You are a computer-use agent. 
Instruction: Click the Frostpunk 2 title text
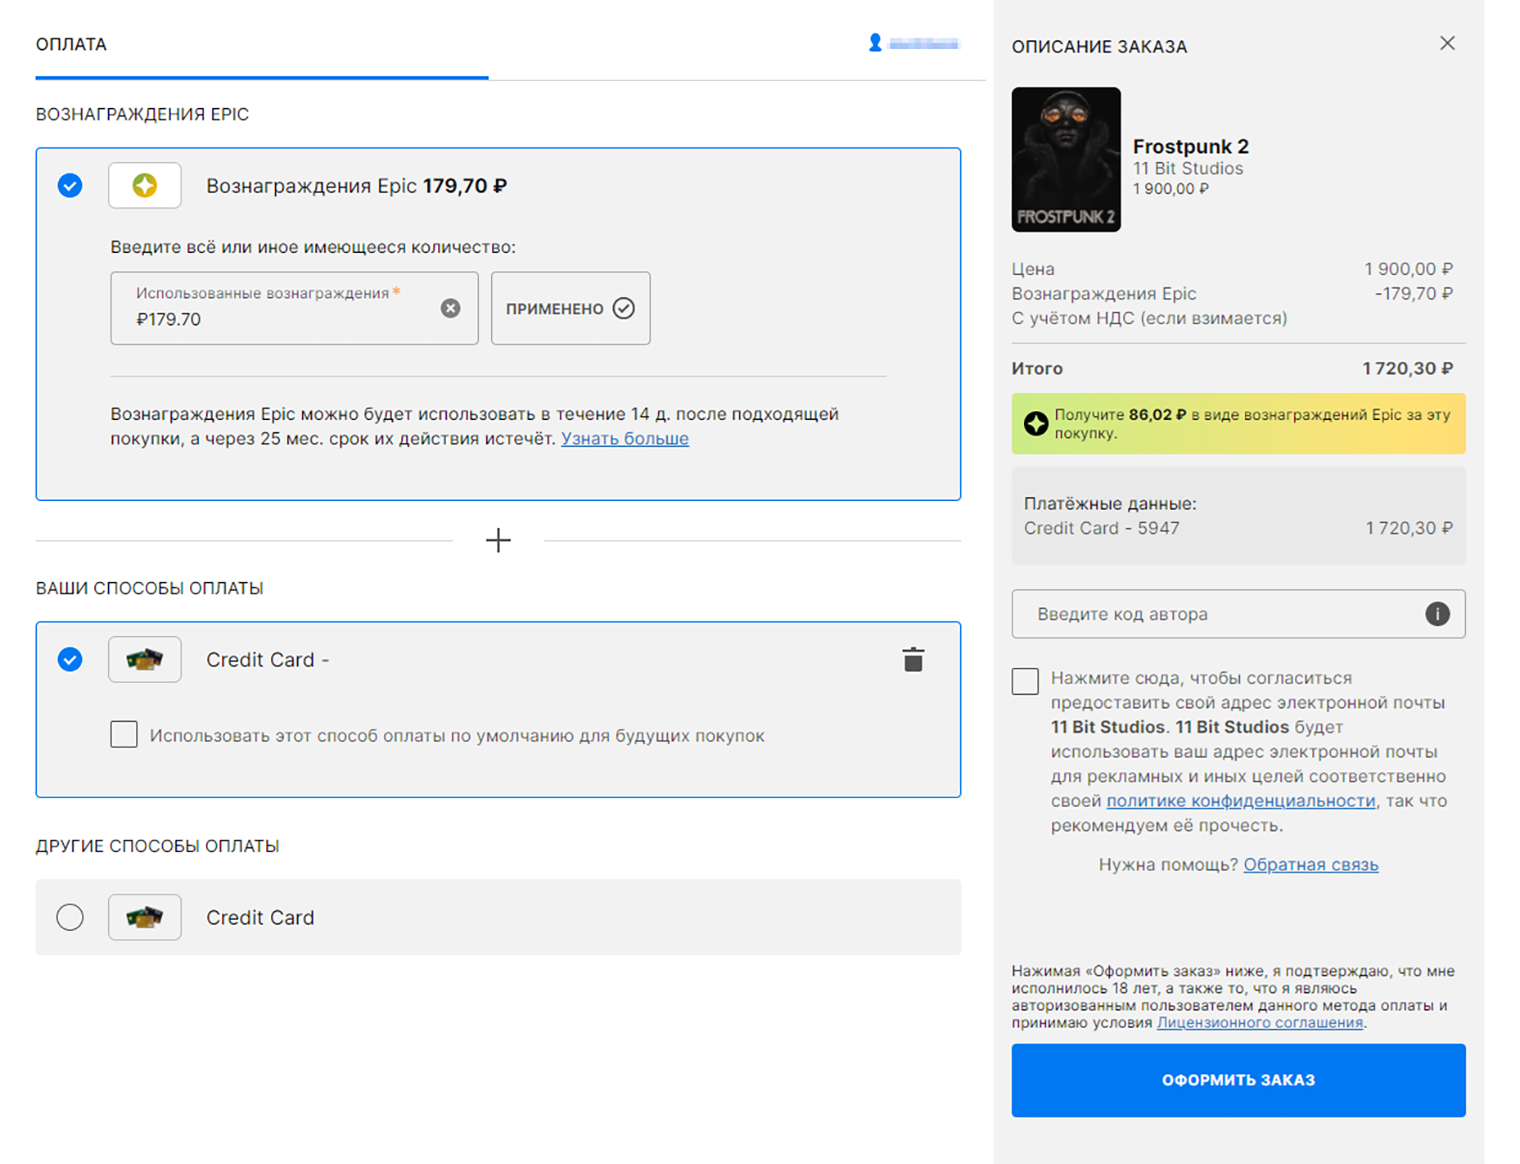pyautogui.click(x=1191, y=146)
